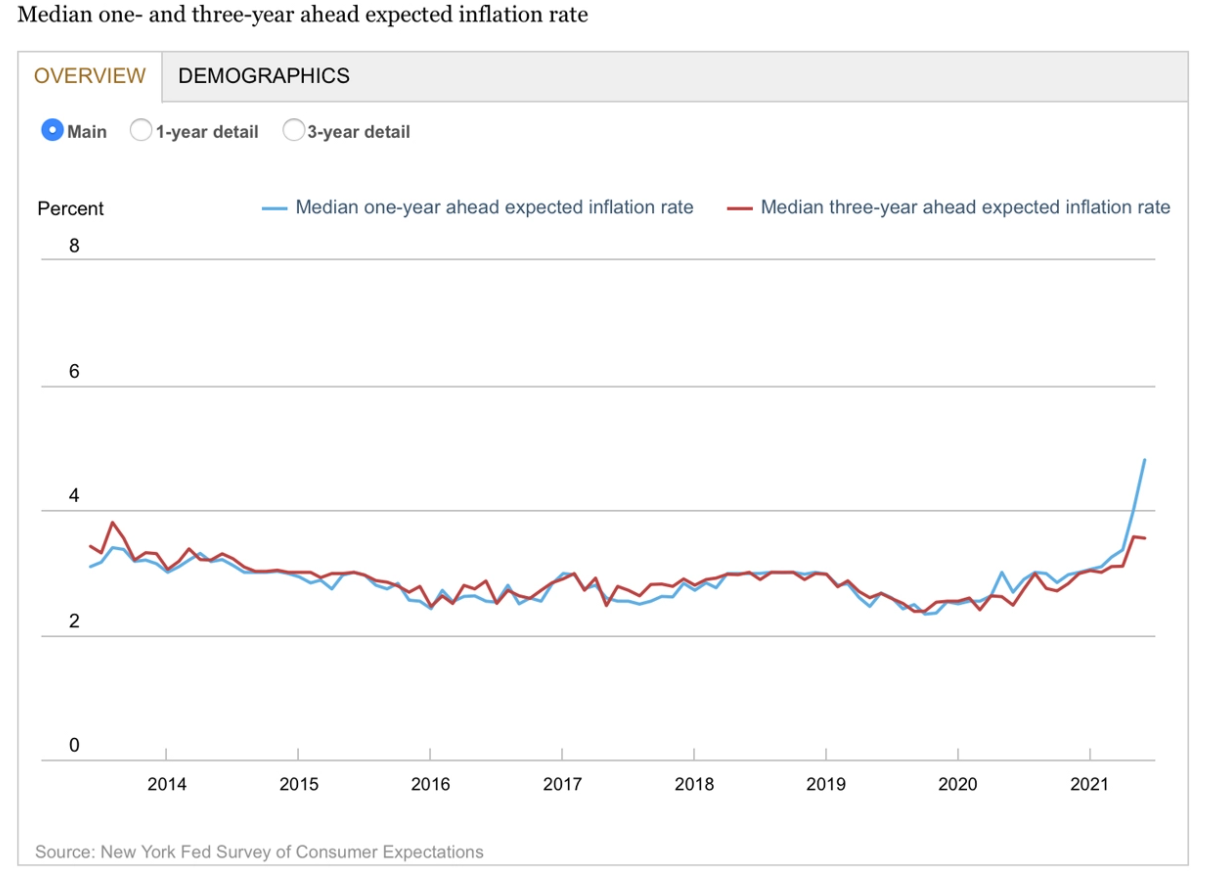This screenshot has width=1214, height=871.
Task: Click the 2016 x-axis label
Action: pos(430,785)
